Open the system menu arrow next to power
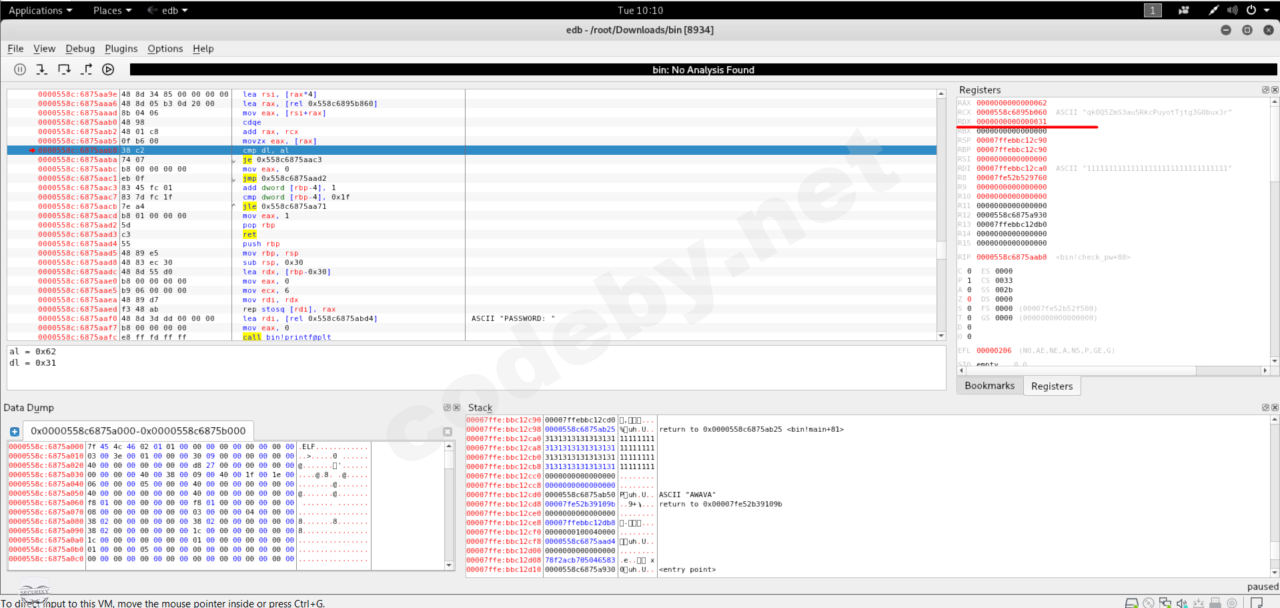The width and height of the screenshot is (1280, 608). [x=1266, y=10]
